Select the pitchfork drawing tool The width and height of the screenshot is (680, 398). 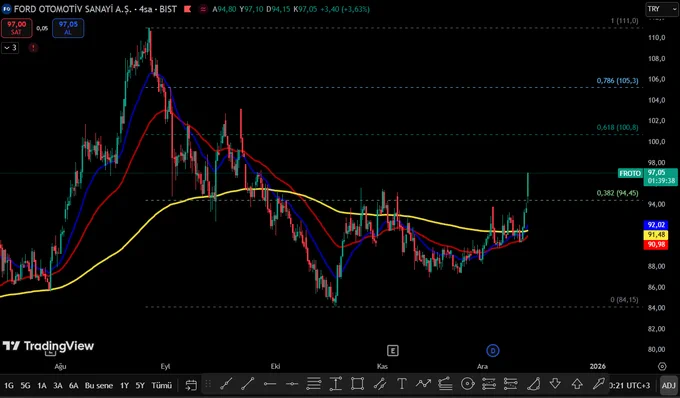(445, 384)
